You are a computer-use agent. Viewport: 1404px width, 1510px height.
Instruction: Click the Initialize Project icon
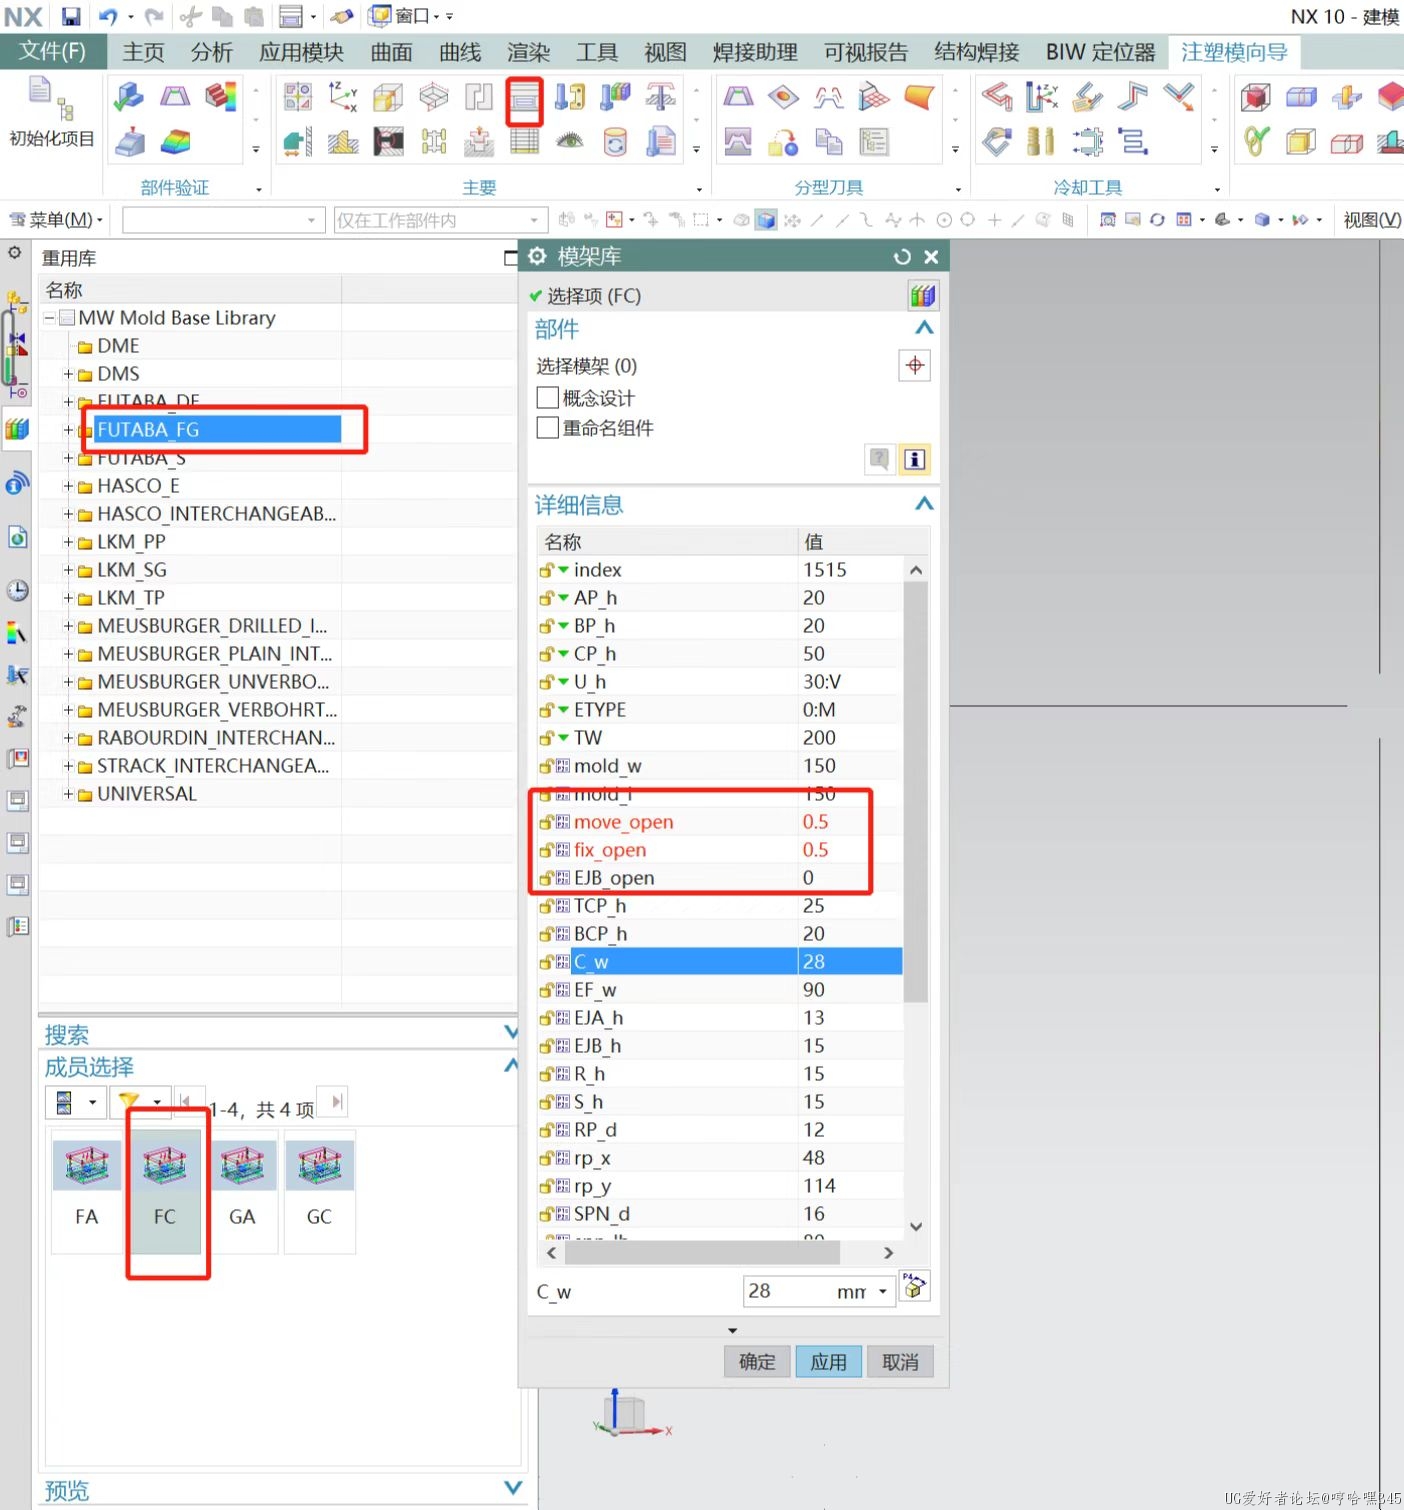click(x=50, y=114)
